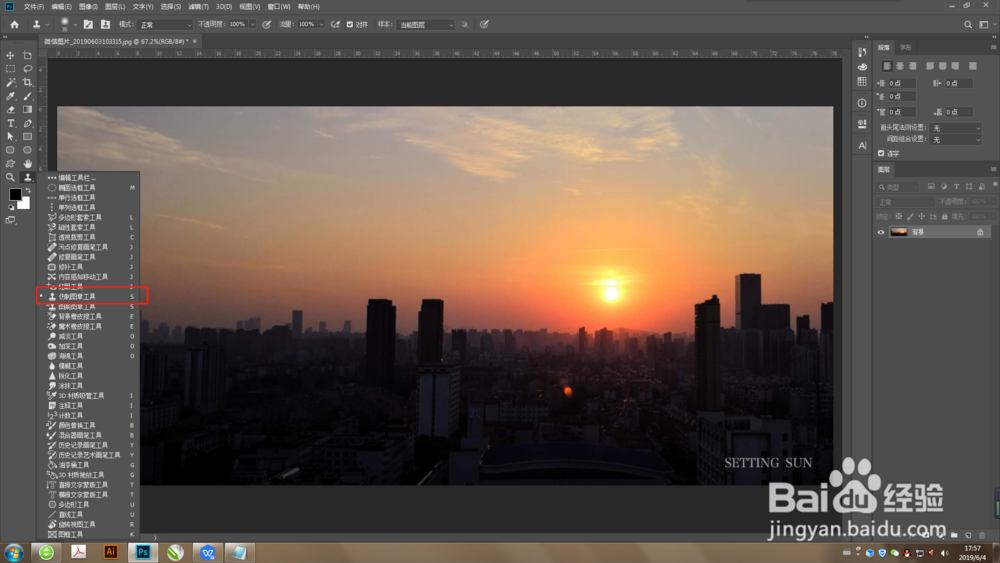Viewport: 1000px width, 563px height.
Task: Open the Photoshop taskbar button
Action: click(143, 552)
